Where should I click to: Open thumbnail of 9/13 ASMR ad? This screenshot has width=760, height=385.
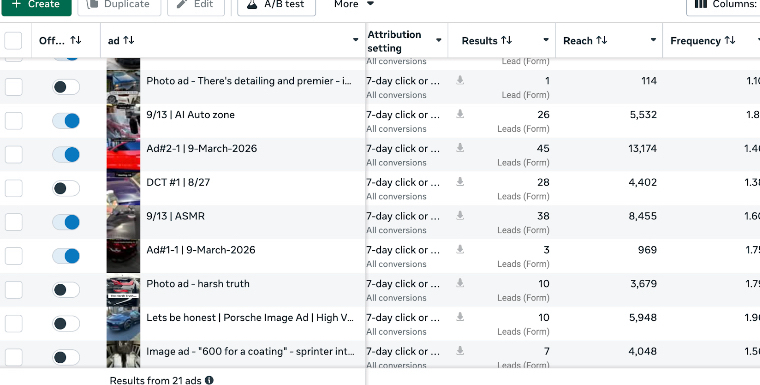pos(124,222)
